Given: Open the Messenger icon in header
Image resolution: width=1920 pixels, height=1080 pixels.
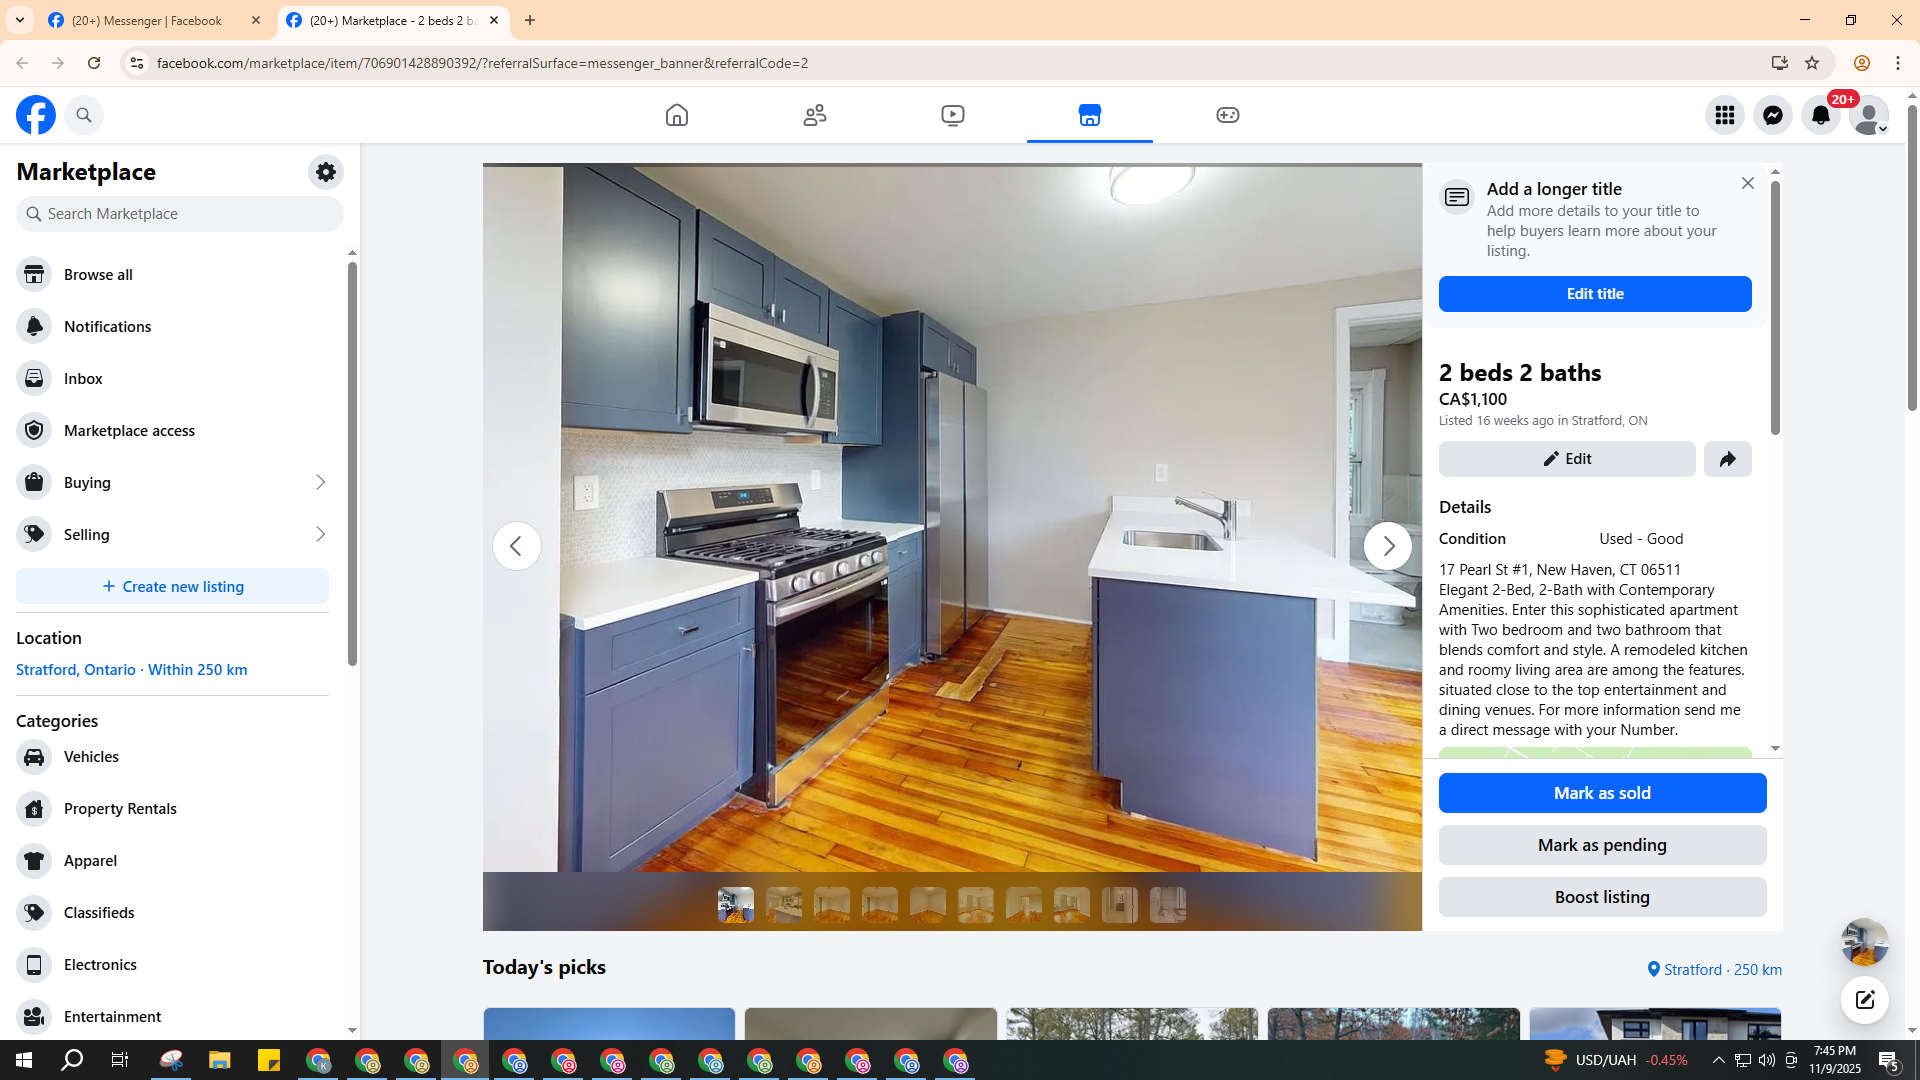Looking at the screenshot, I should (x=1773, y=115).
